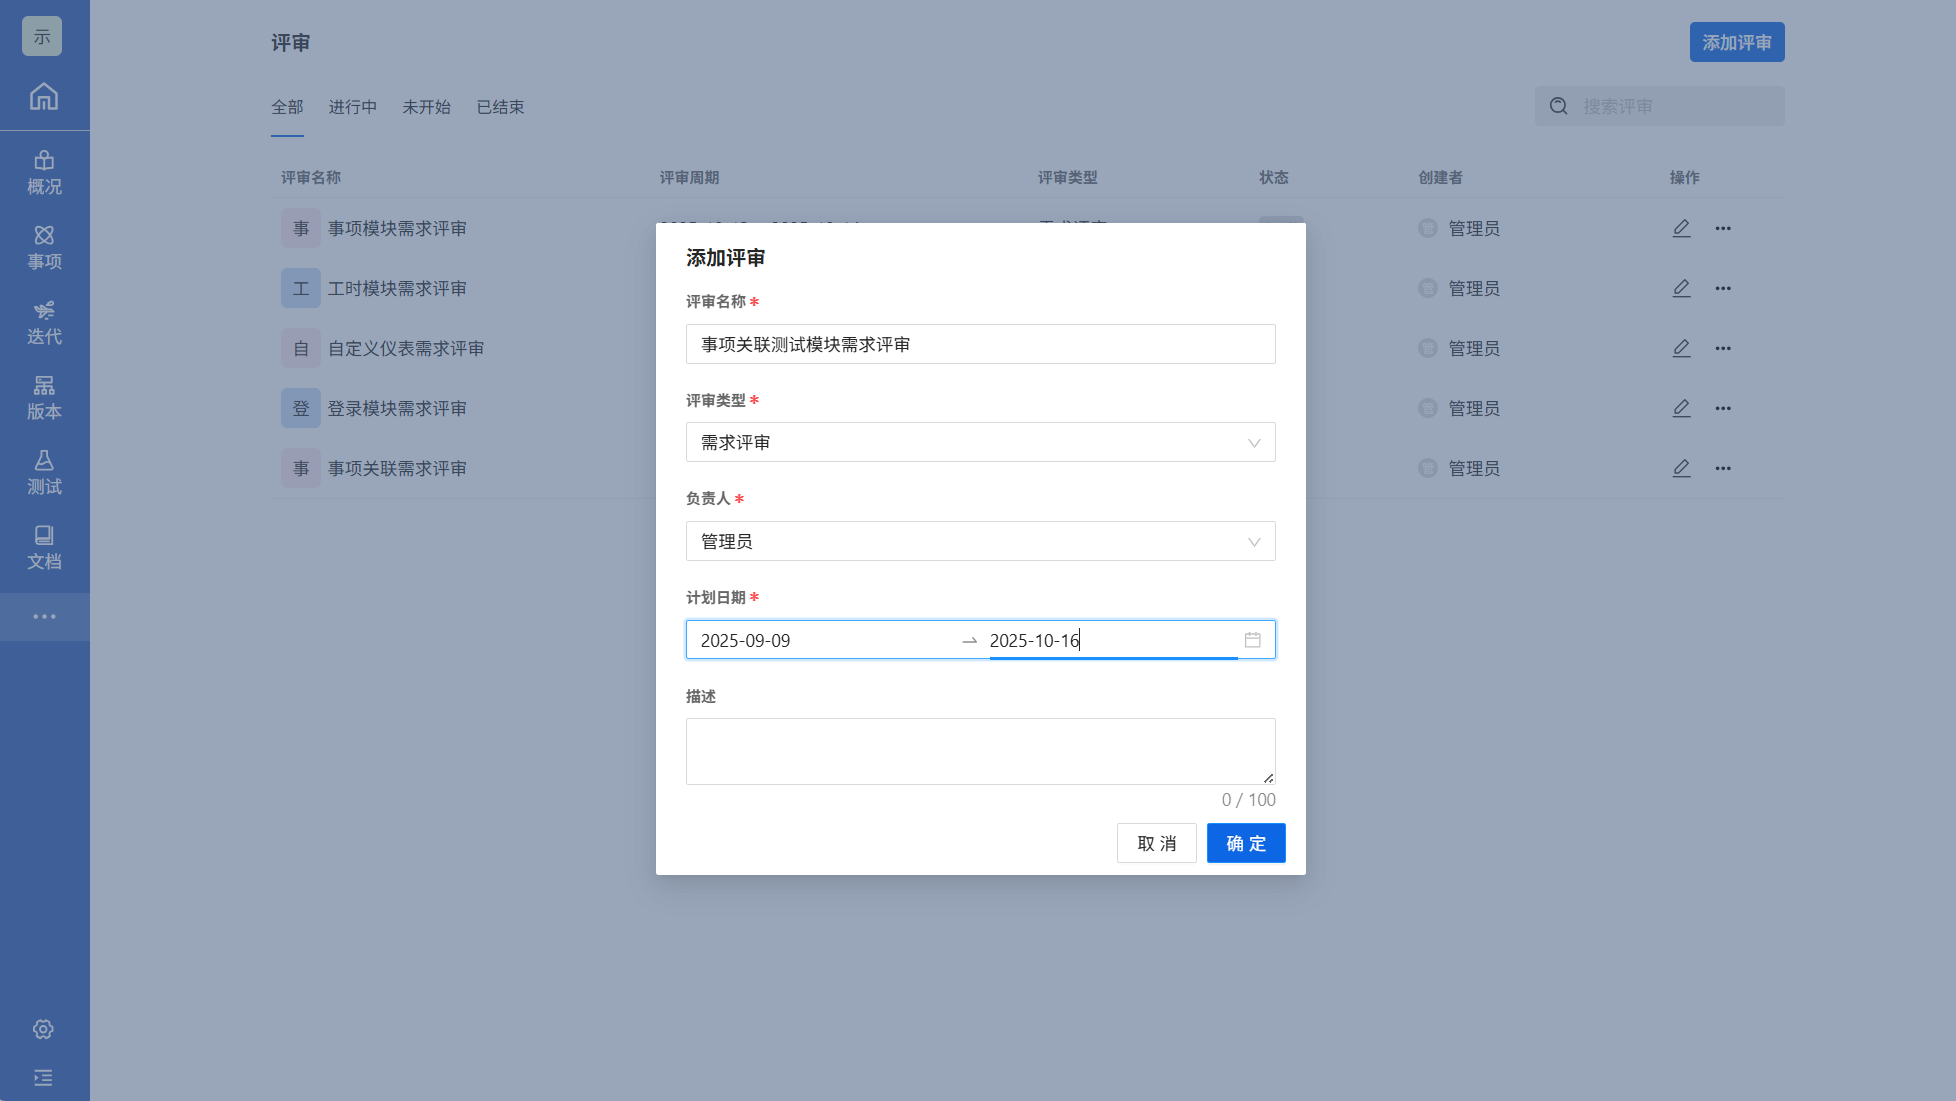Go to 概况 overview section
Image resolution: width=1956 pixels, height=1101 pixels.
(44, 173)
